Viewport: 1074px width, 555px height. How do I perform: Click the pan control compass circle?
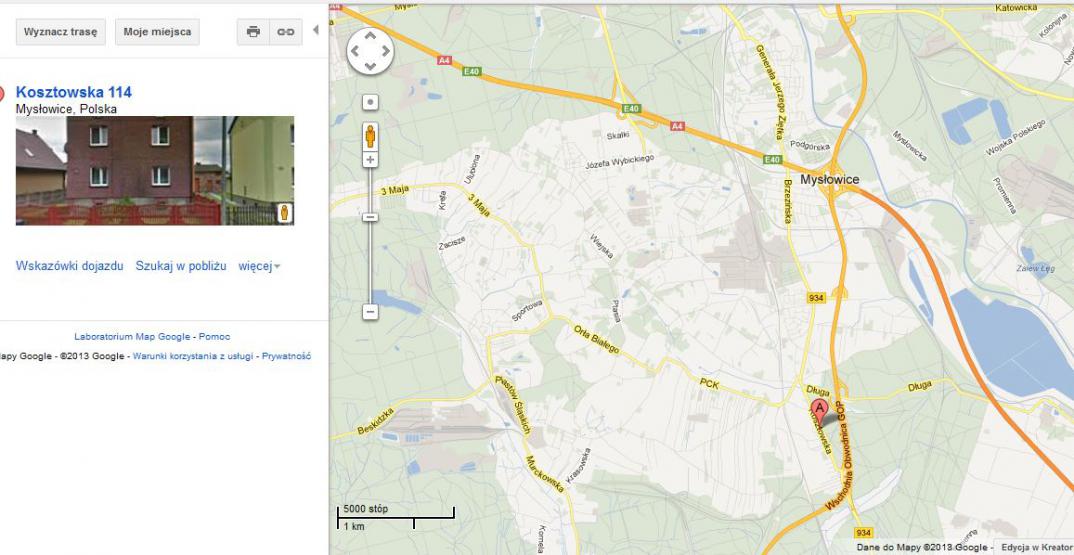(x=370, y=51)
